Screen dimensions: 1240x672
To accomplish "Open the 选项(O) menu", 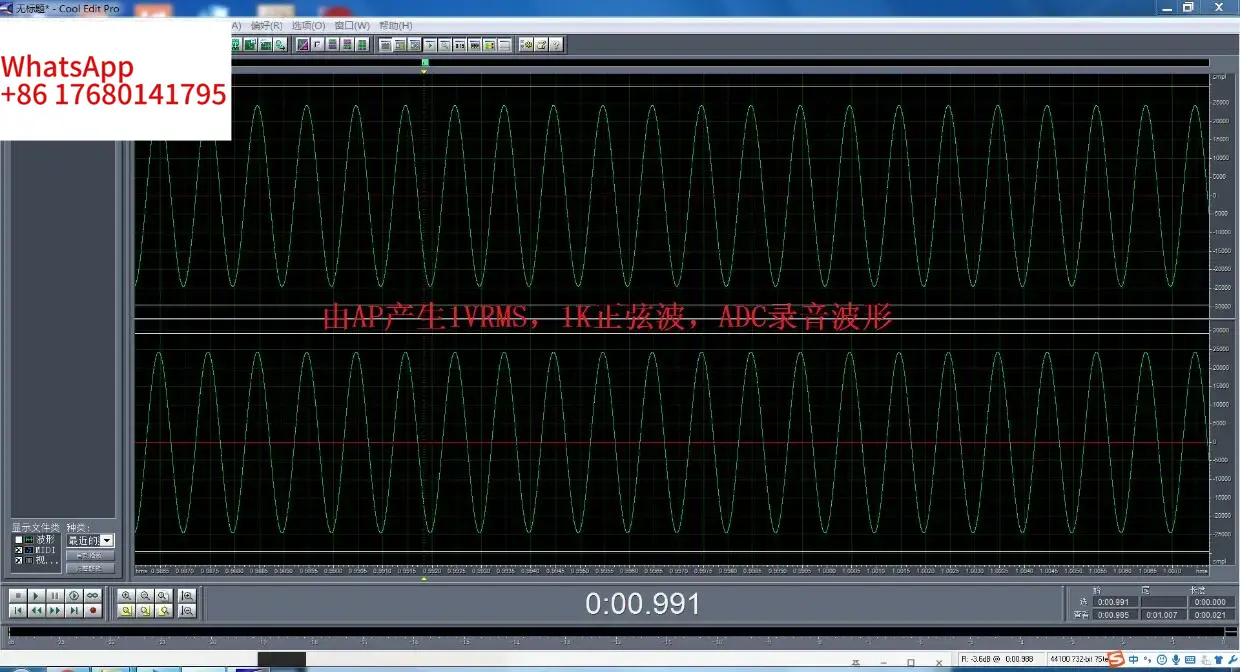I will [308, 25].
